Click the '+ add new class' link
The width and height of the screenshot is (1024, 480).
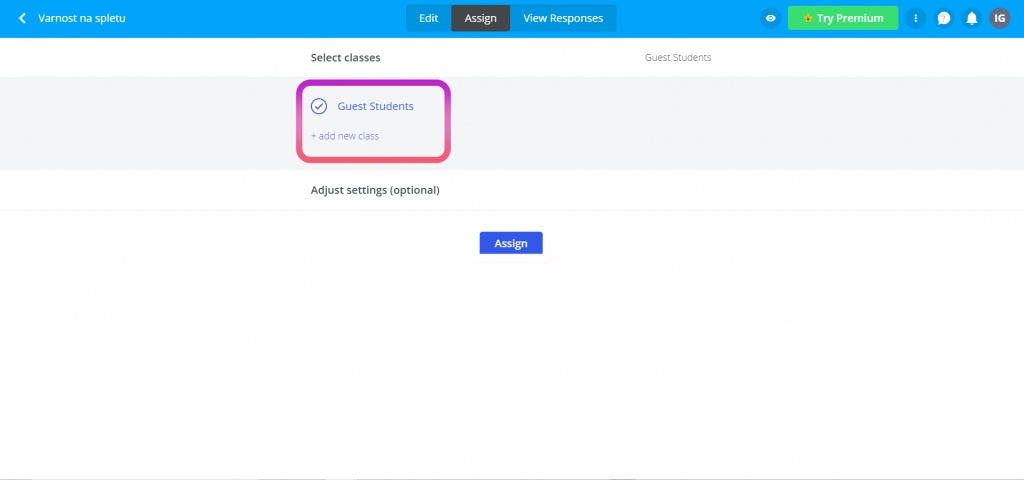345,136
